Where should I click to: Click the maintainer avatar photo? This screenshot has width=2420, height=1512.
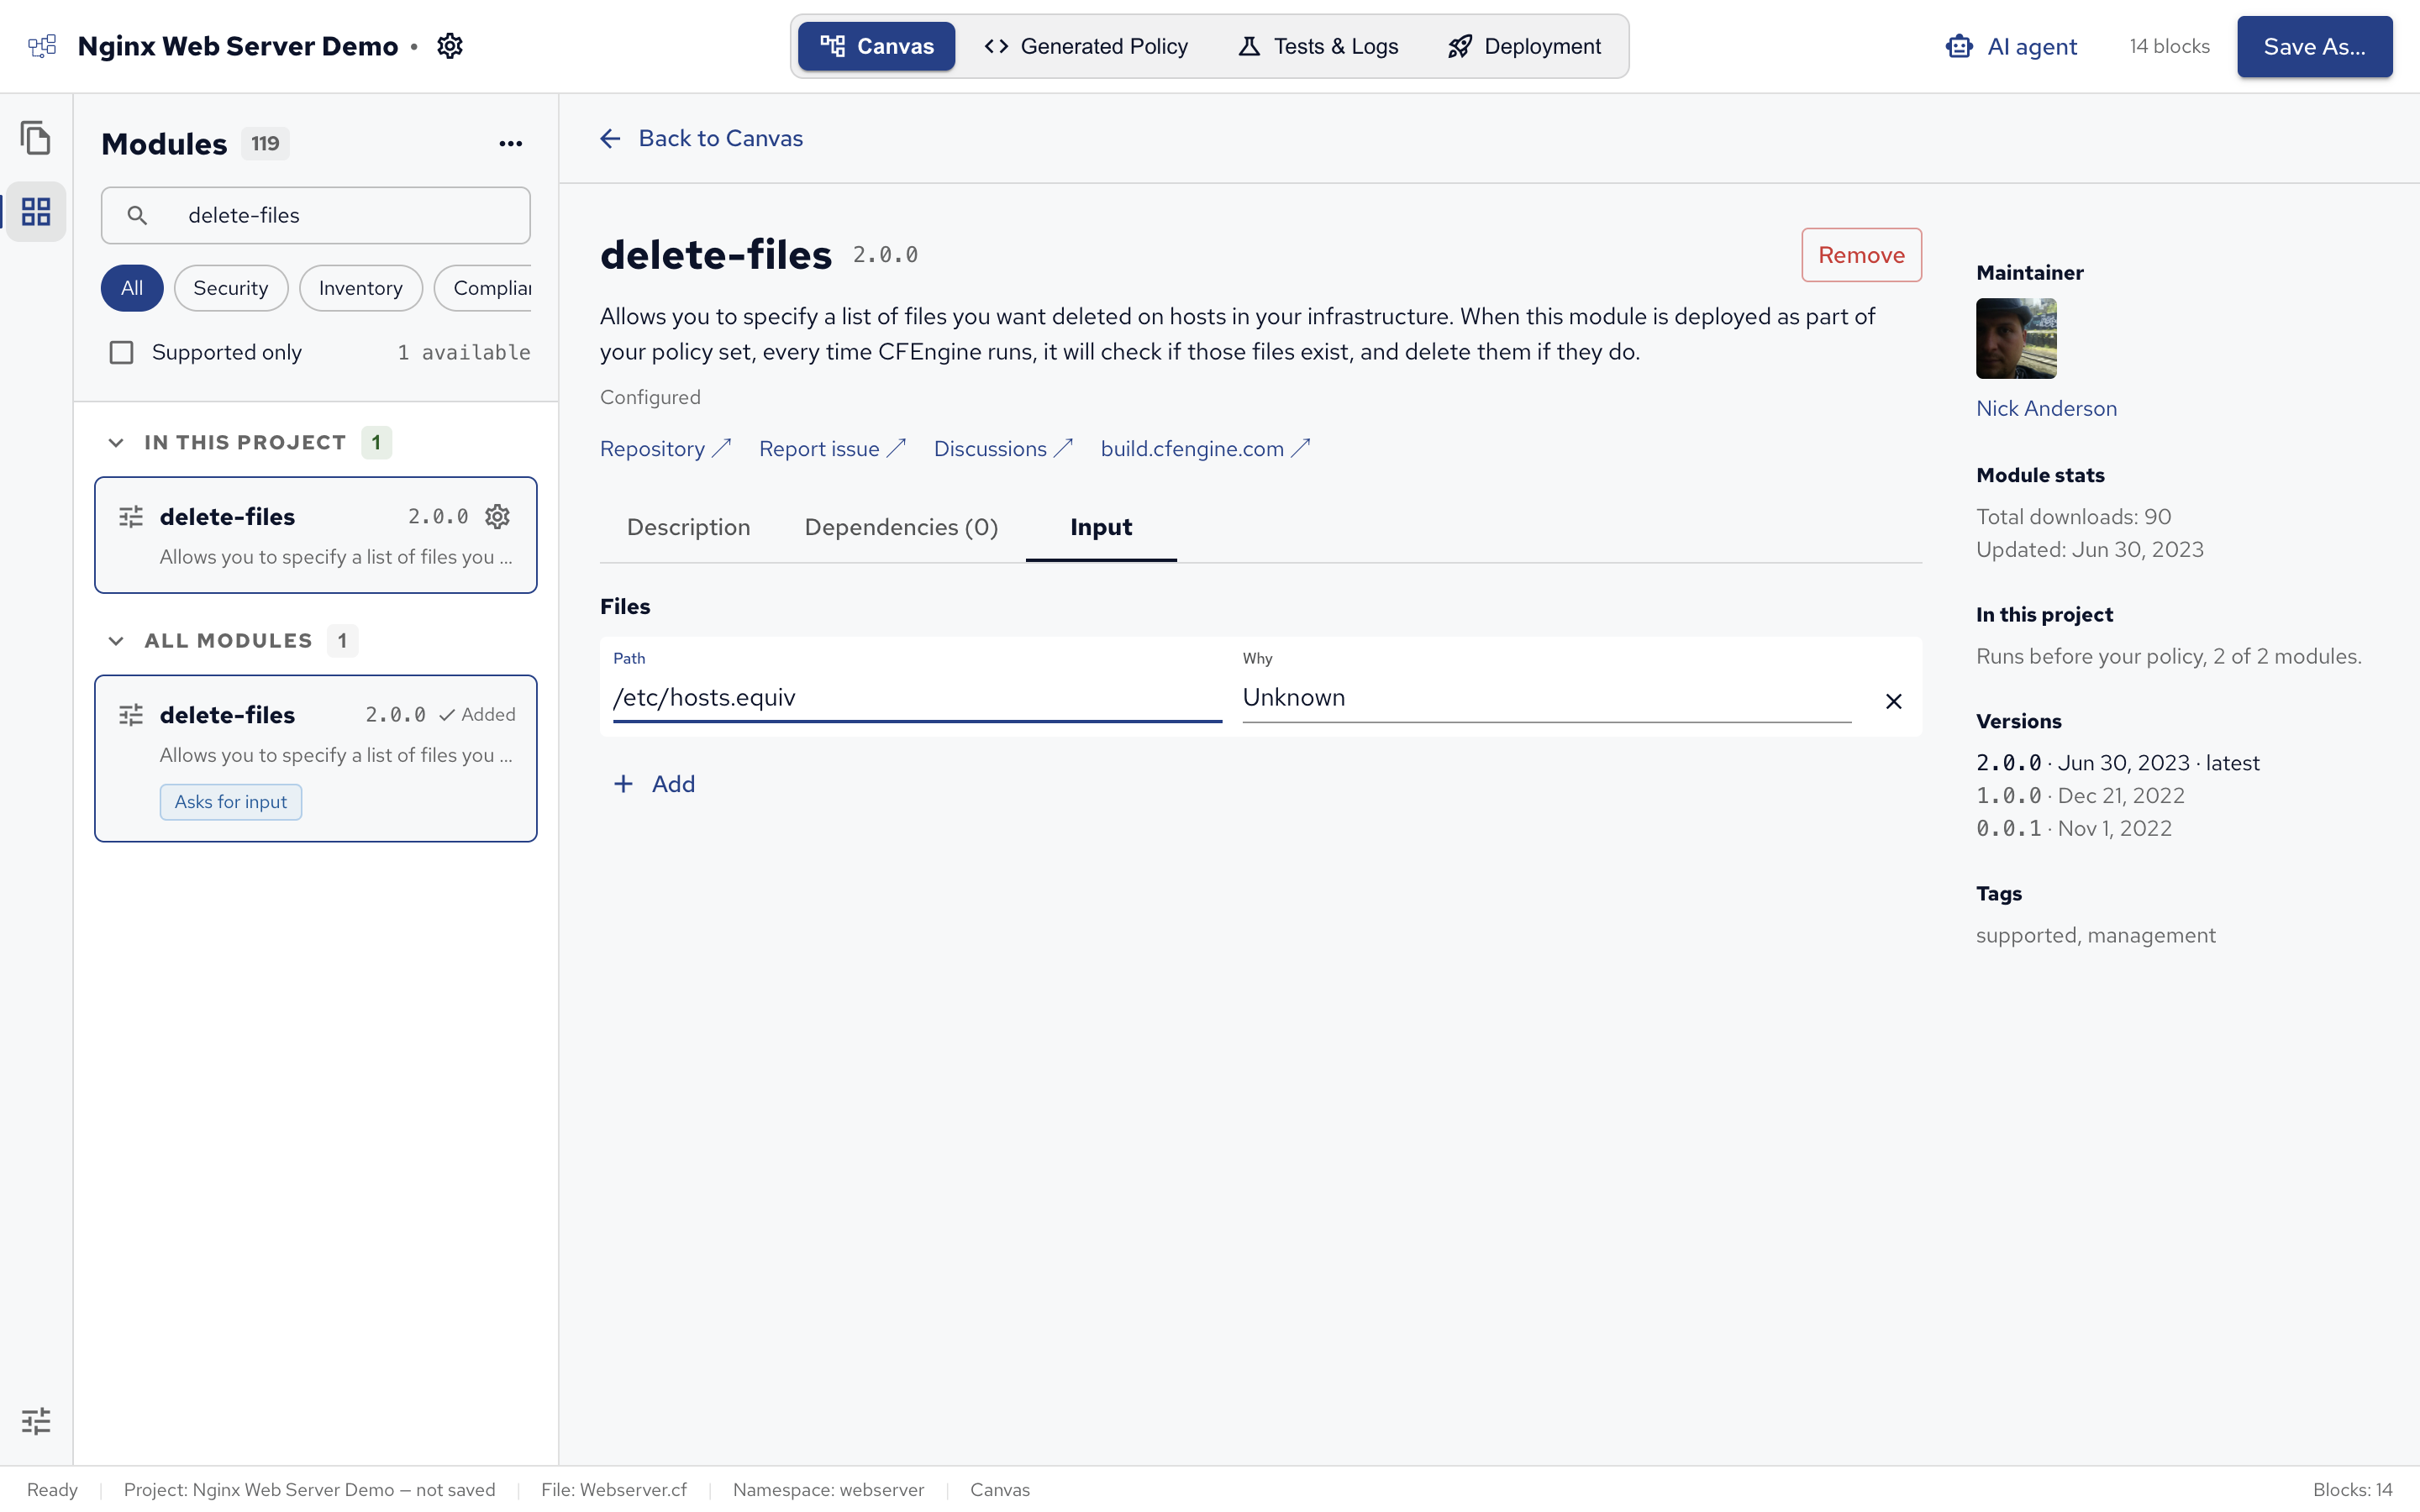(x=2016, y=338)
